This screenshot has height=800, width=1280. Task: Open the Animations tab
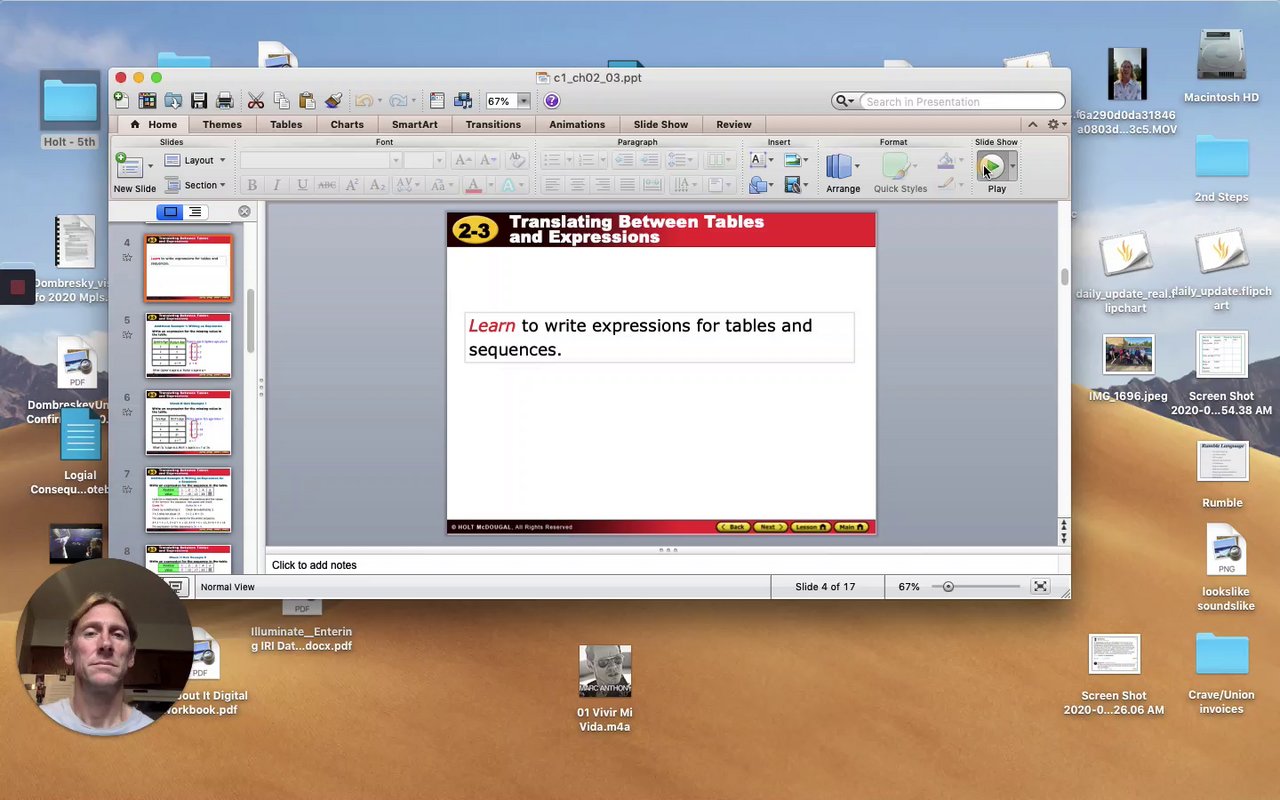point(577,124)
